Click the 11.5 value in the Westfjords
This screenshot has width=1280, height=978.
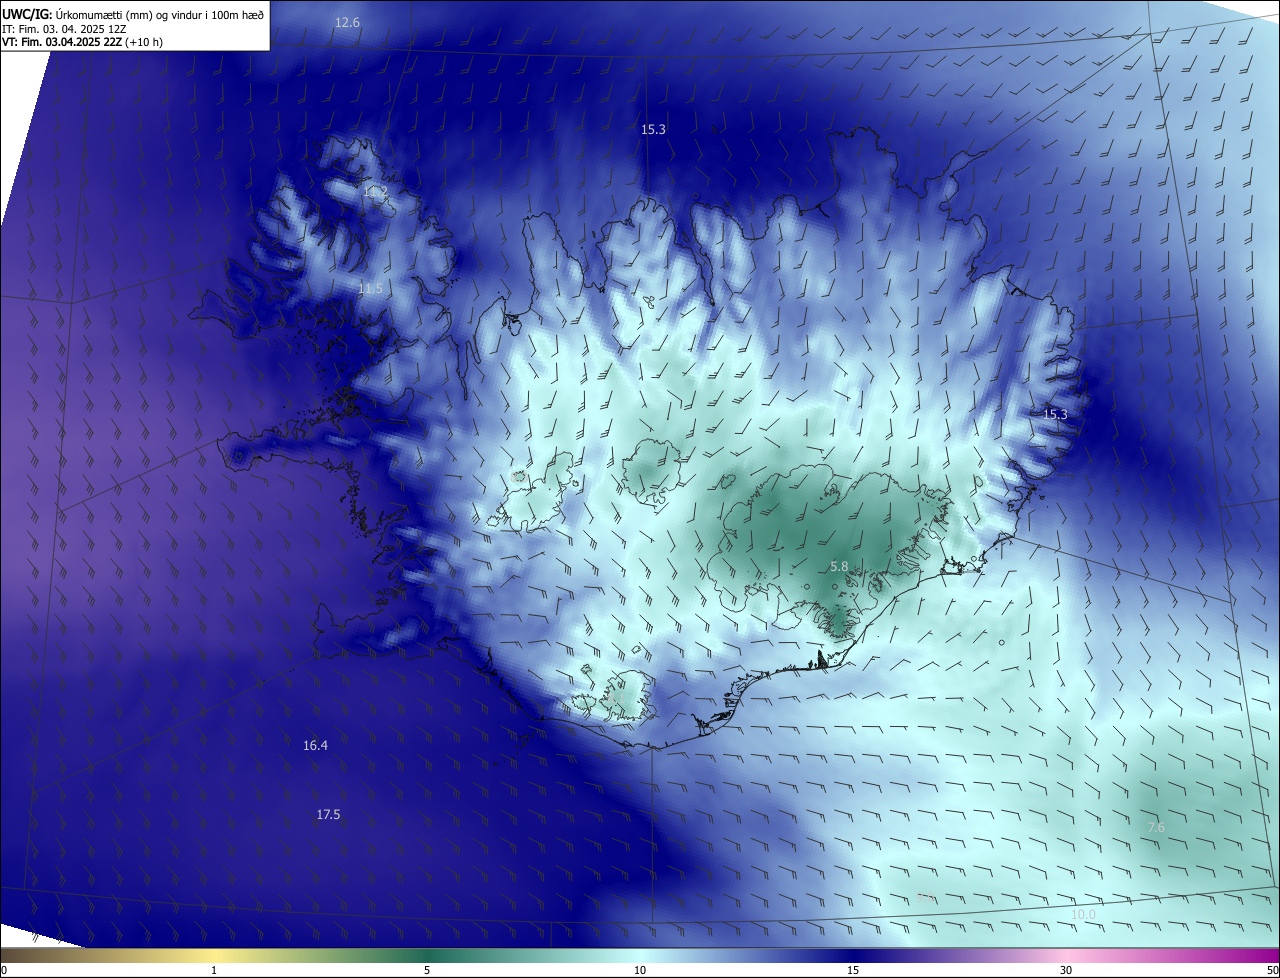(370, 288)
